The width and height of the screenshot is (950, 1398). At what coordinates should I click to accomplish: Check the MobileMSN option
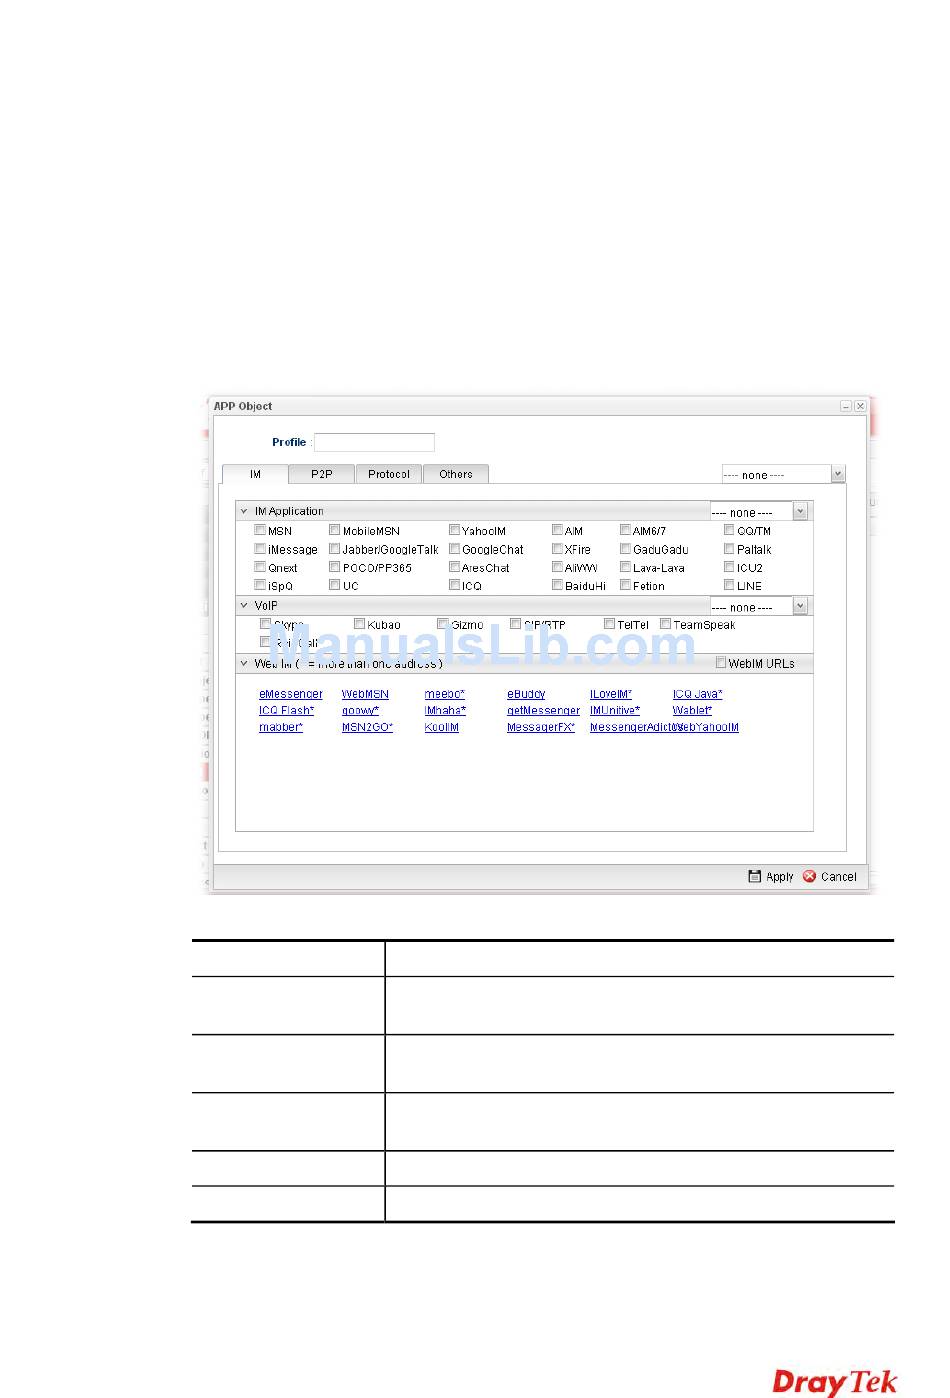point(335,530)
